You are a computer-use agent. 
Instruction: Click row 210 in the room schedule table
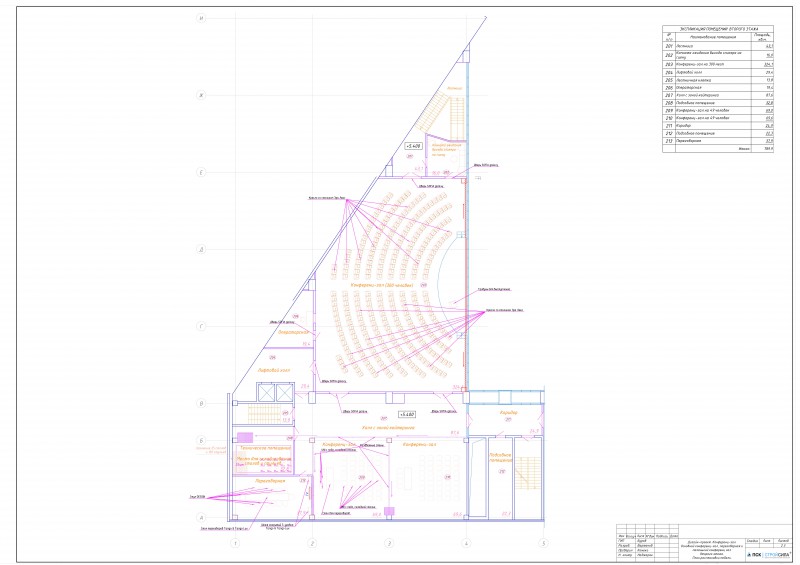(718, 118)
